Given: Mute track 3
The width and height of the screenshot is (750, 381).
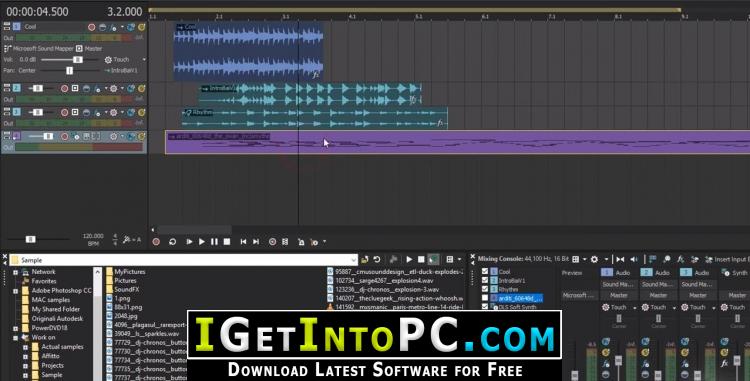Looking at the screenshot, I should click(131, 112).
